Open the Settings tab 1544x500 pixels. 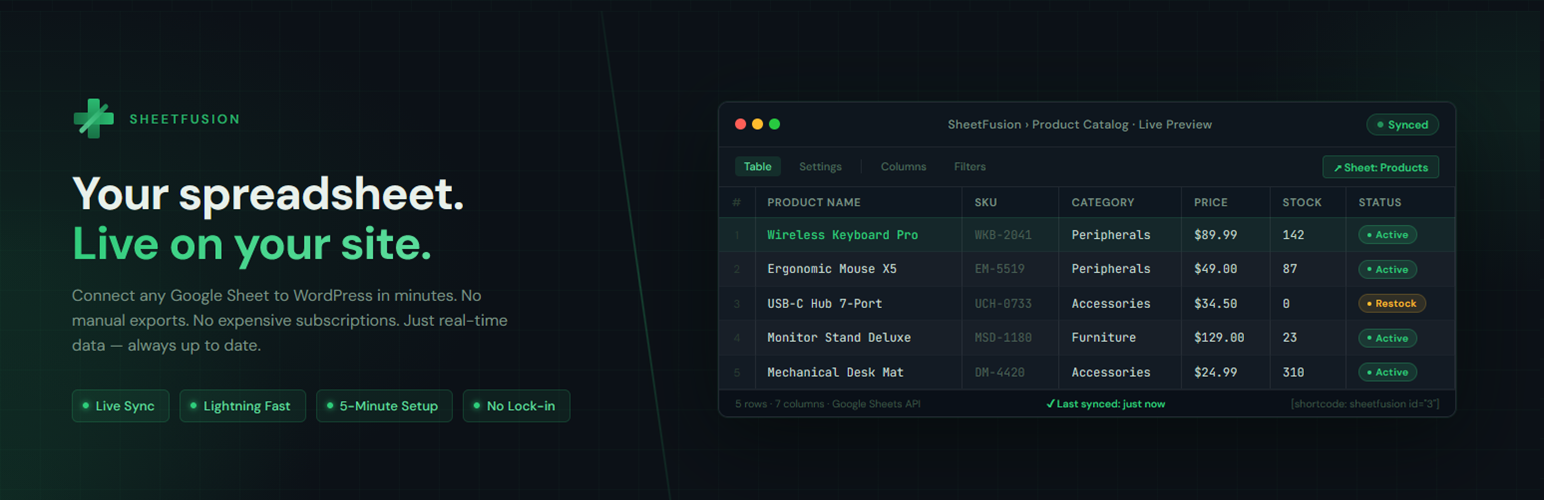[x=820, y=167]
